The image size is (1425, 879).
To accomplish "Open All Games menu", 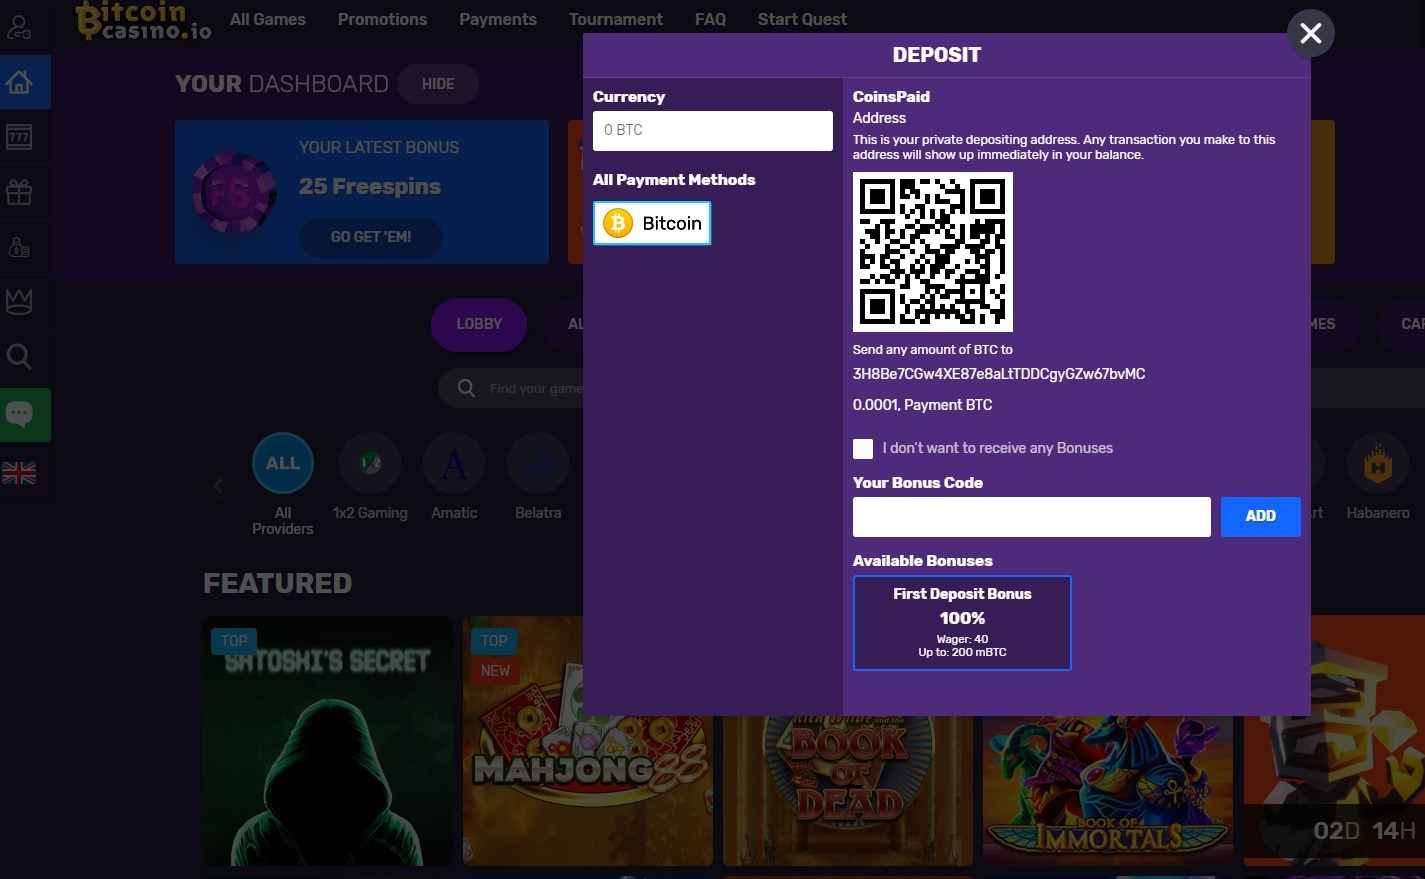I will (268, 19).
